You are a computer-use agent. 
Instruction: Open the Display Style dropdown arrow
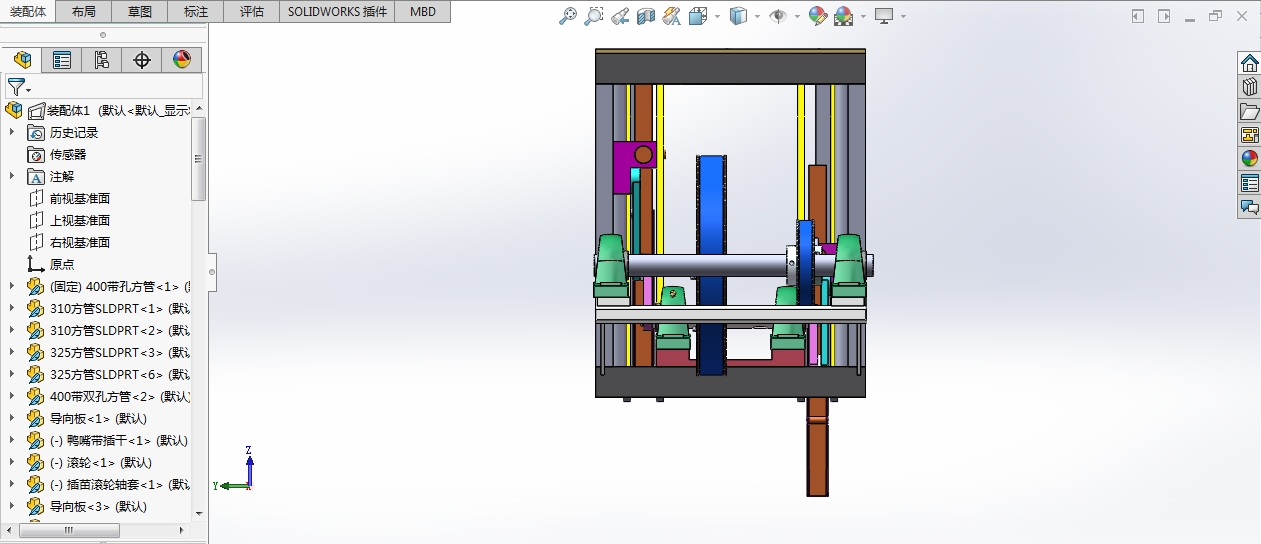[x=757, y=17]
